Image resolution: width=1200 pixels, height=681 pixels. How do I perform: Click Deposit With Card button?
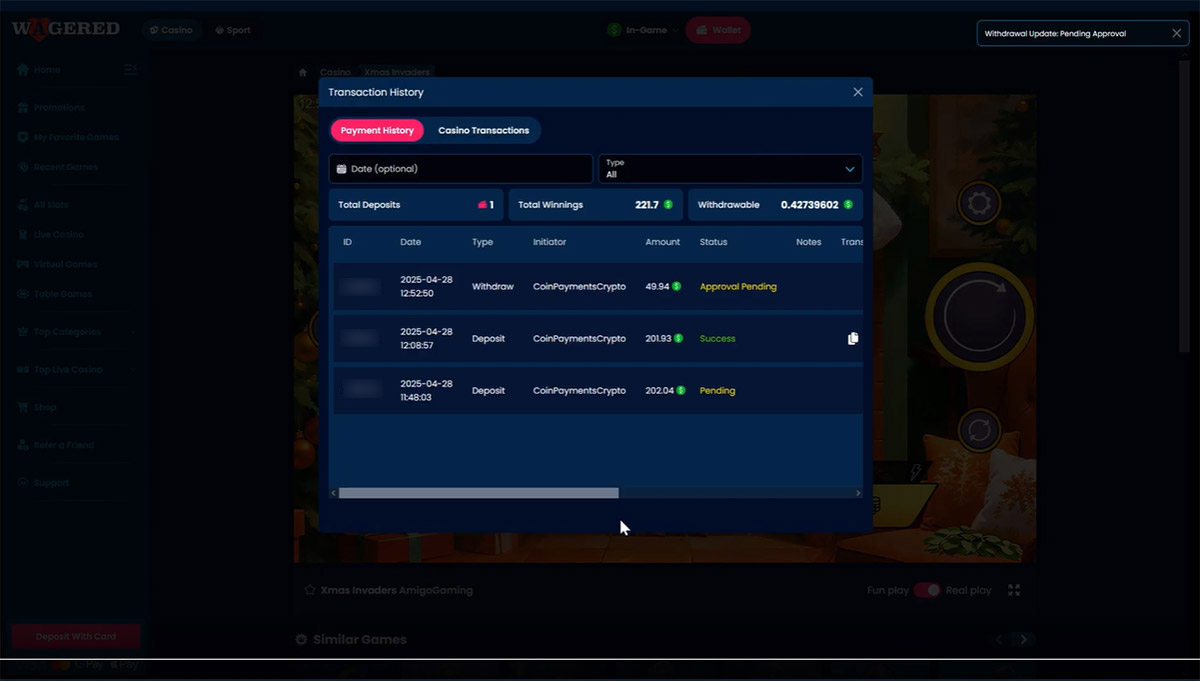[76, 636]
